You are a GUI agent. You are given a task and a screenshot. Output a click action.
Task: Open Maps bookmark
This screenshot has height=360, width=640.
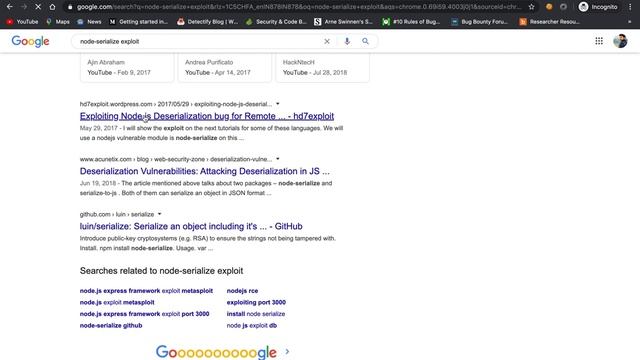(x=58, y=22)
